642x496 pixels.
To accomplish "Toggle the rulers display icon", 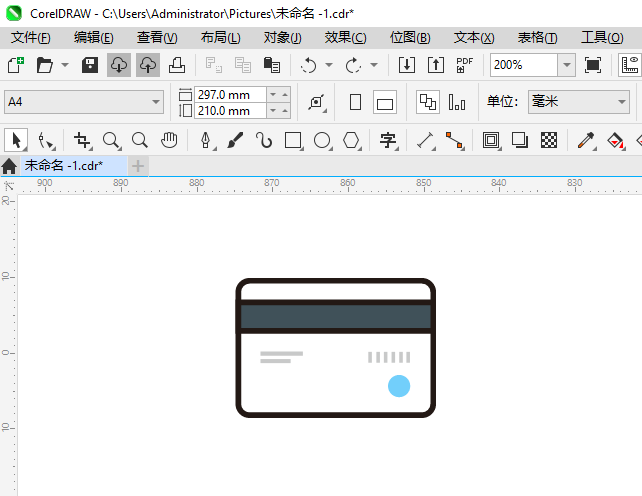I will point(630,65).
